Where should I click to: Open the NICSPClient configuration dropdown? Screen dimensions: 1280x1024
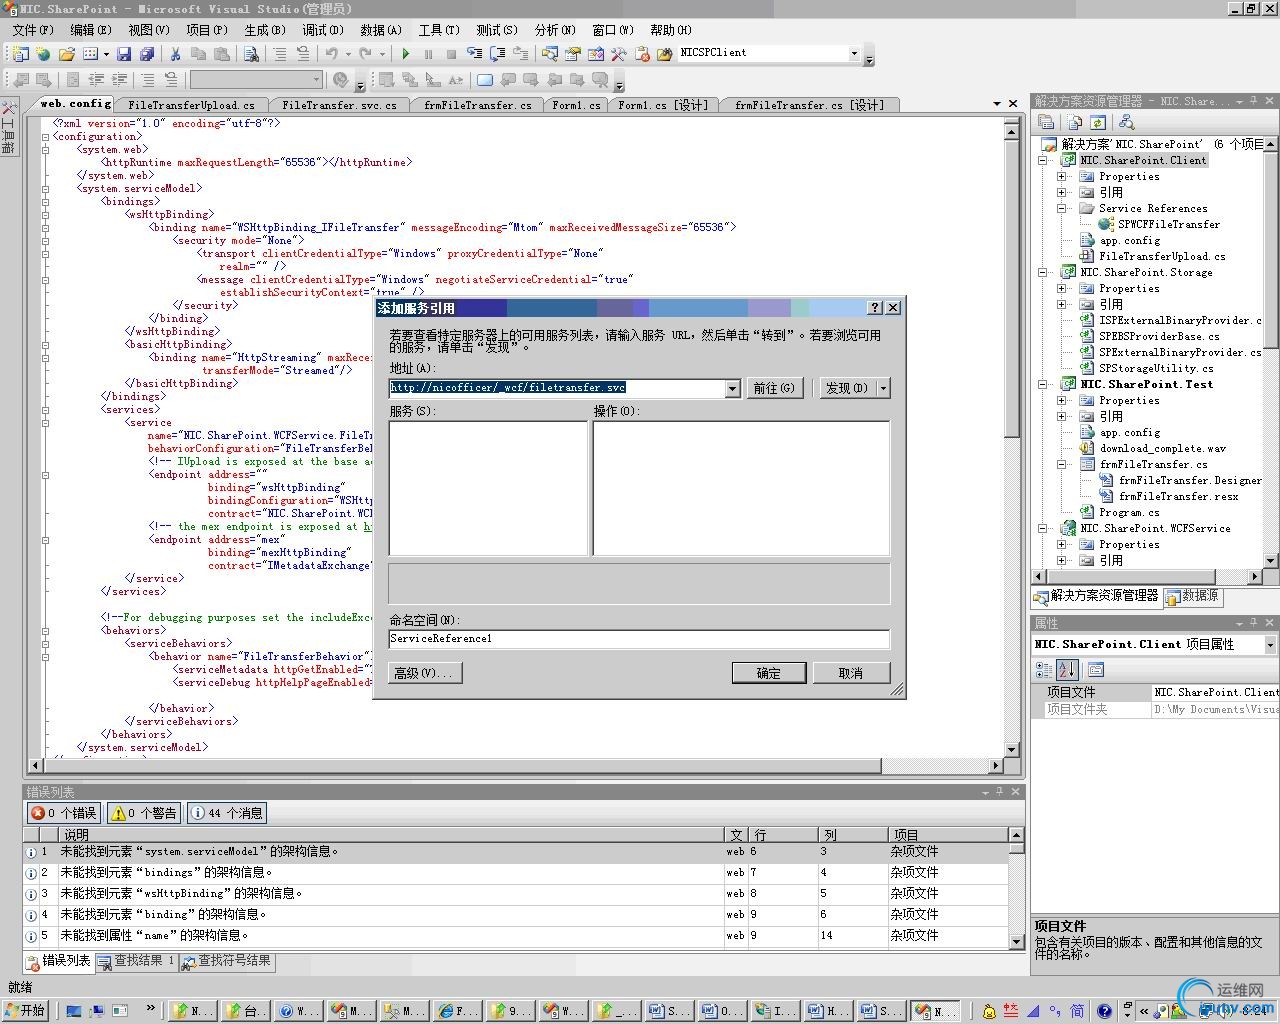tap(854, 53)
